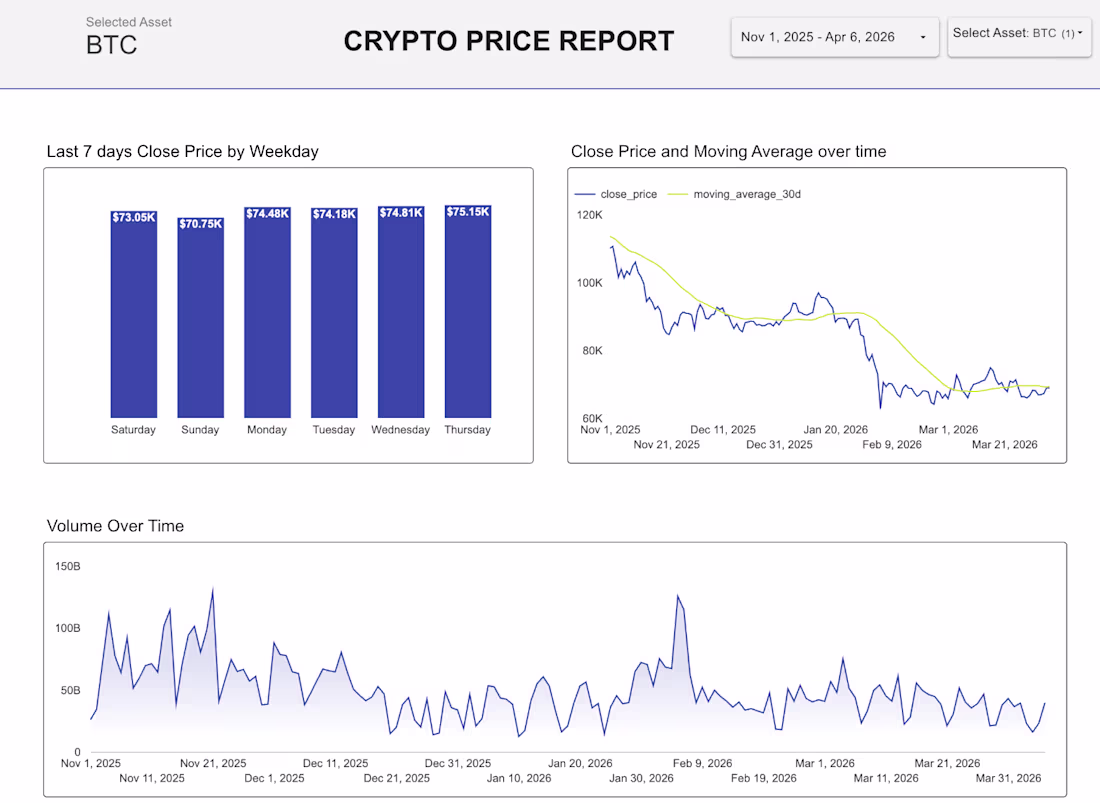
Task: Click the close_price blue legend line
Action: 584,194
